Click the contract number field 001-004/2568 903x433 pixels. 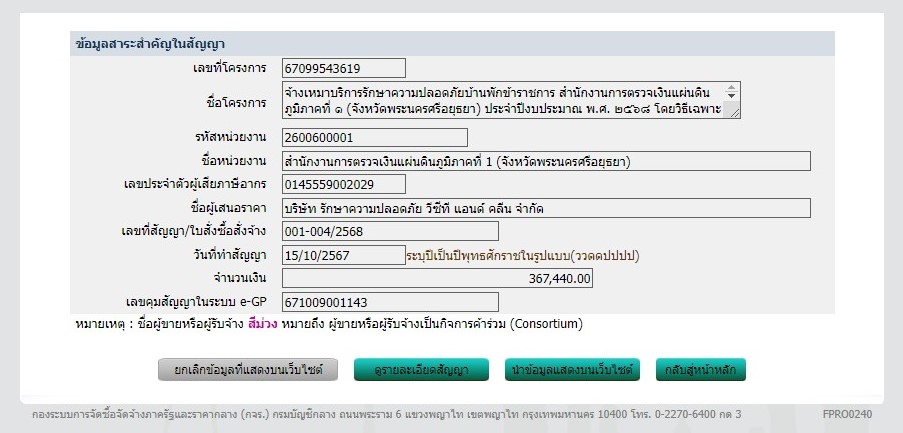point(389,231)
